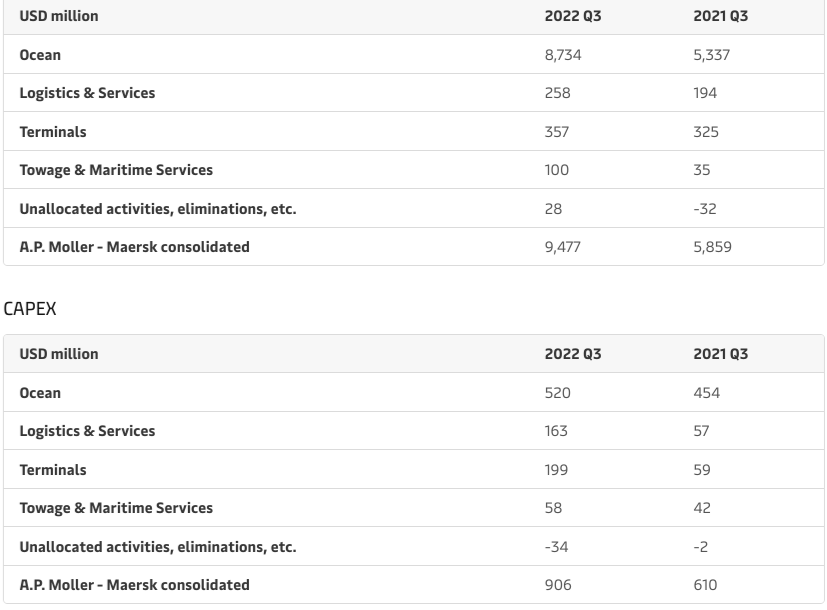827x610 pixels.
Task: Click USD million header in CAPEX table
Action: pos(59,354)
